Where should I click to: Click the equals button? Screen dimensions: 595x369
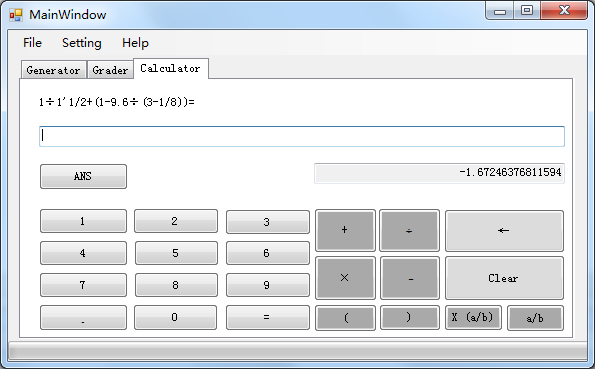tap(268, 317)
